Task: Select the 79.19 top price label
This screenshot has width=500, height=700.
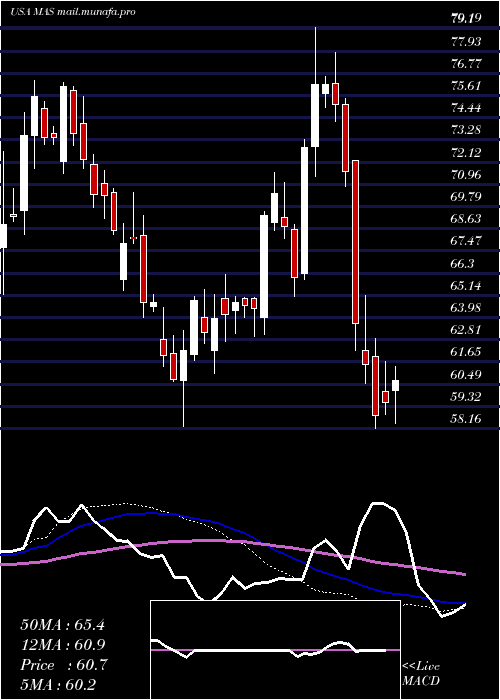Action: pos(466,19)
